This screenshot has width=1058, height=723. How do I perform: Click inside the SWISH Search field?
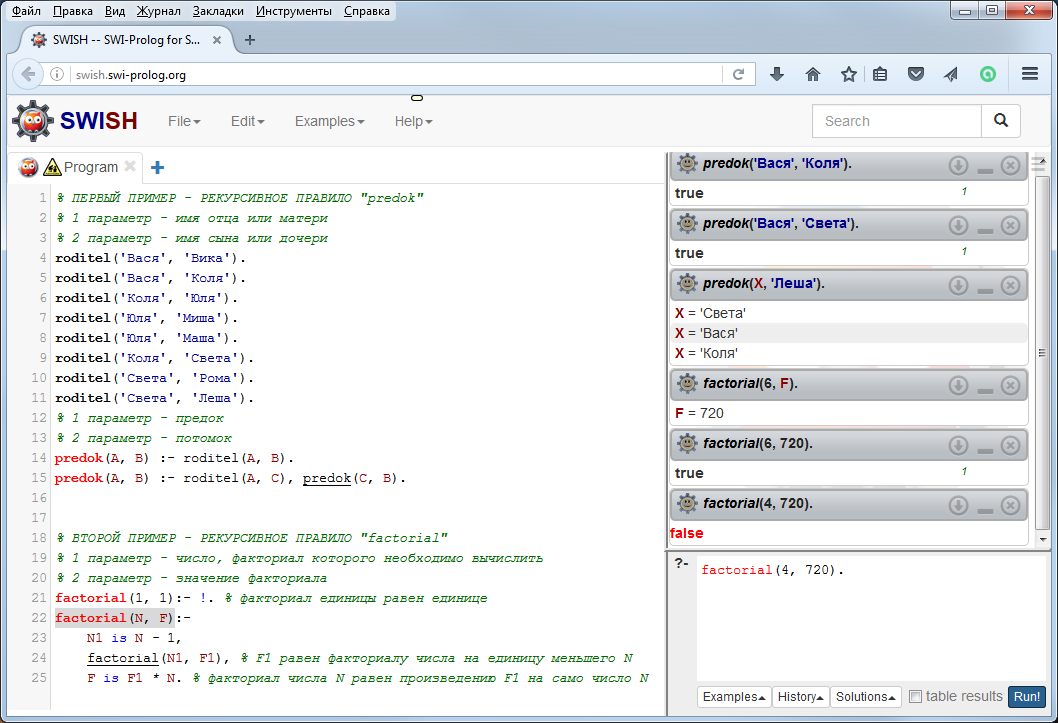896,121
